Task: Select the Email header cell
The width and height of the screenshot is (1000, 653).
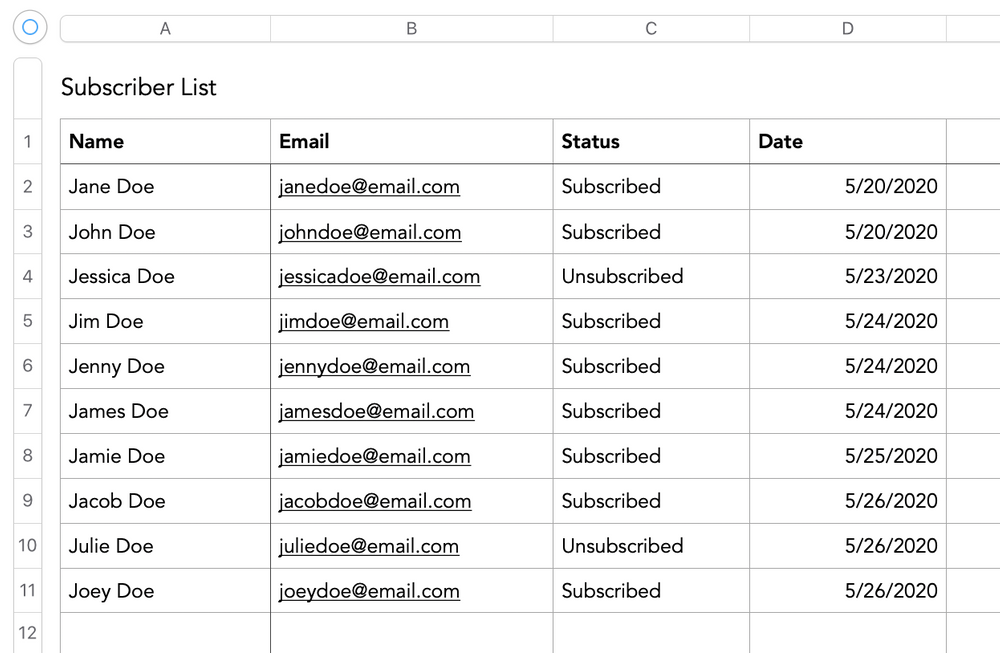Action: tap(411, 142)
